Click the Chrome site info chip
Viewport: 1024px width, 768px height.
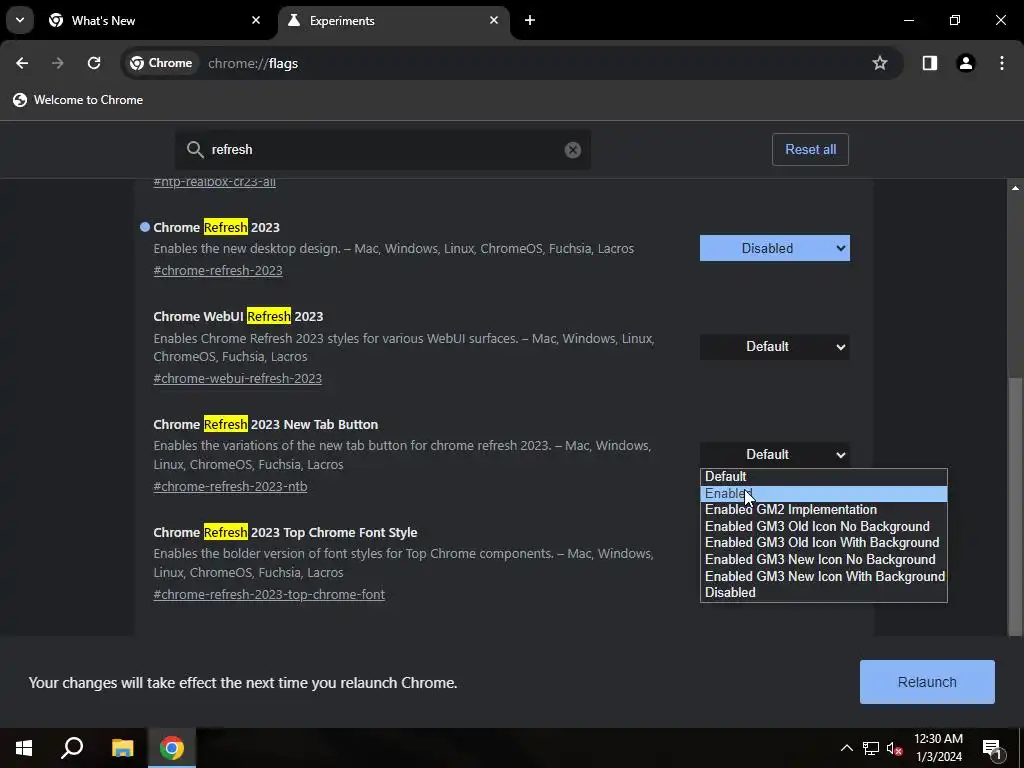tap(161, 63)
